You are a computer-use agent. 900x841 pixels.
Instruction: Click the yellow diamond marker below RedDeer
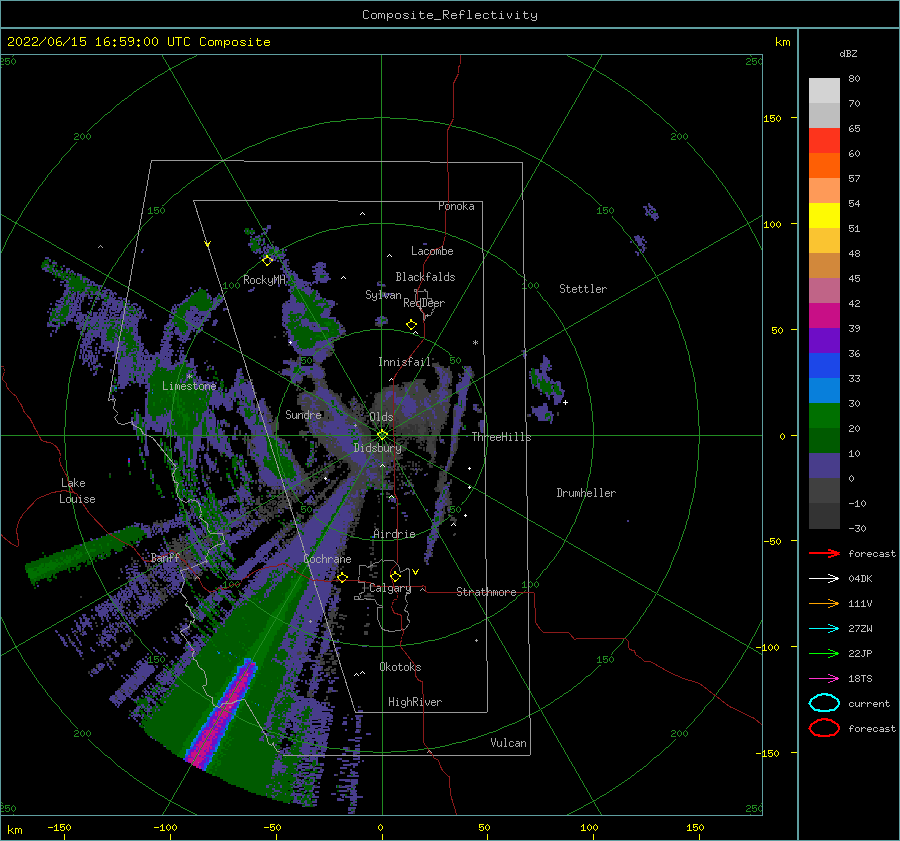point(411,325)
